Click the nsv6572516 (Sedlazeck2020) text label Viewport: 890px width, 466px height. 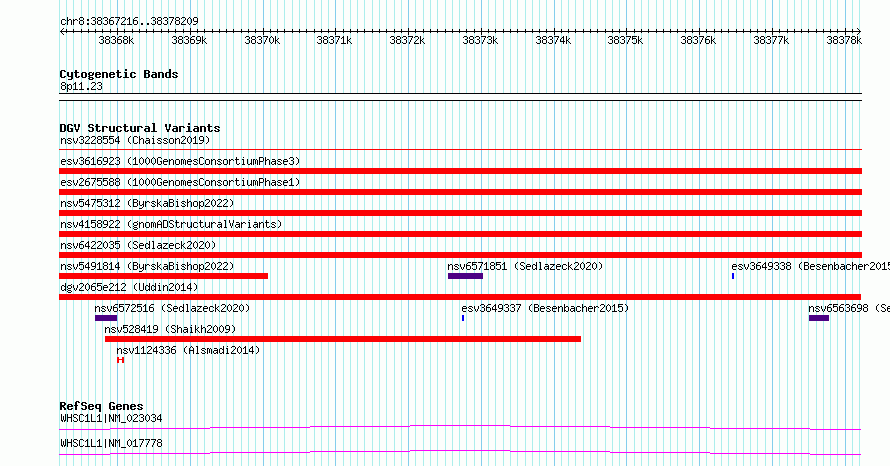point(172,308)
